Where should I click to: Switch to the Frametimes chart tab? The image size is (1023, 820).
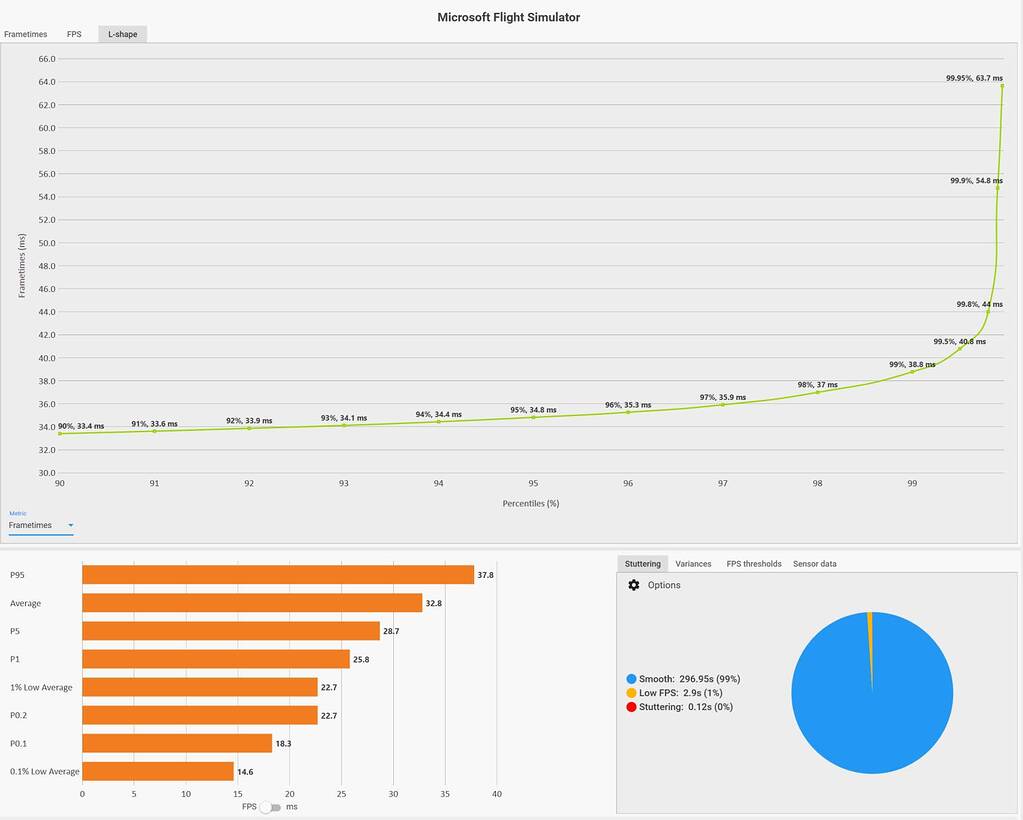(25, 34)
